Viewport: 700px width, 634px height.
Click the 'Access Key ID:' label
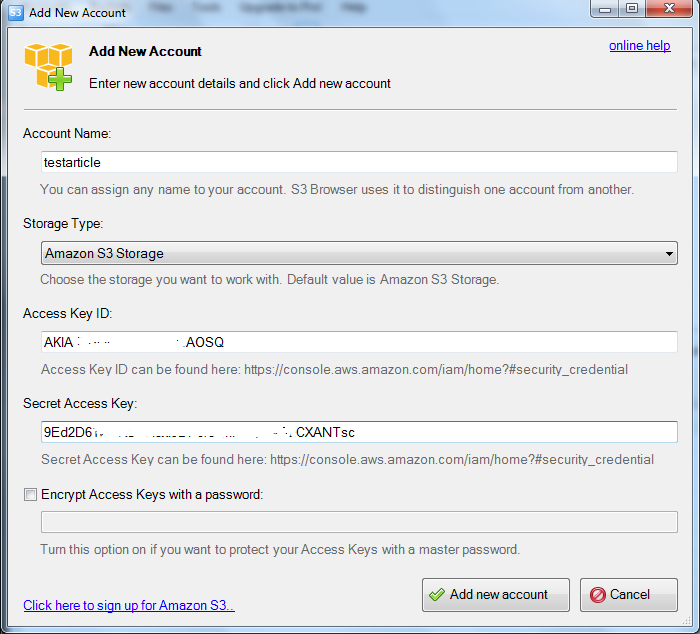[x=67, y=313]
